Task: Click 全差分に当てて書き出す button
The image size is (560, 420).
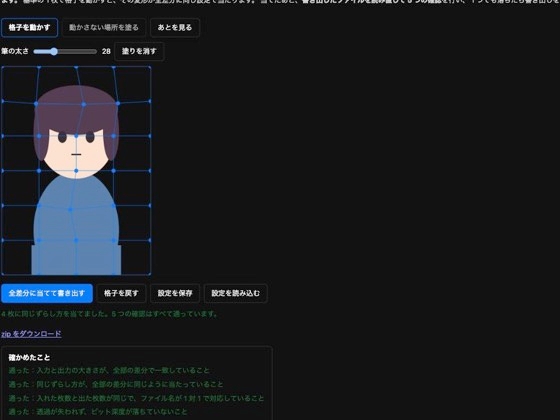Action: coord(47,293)
